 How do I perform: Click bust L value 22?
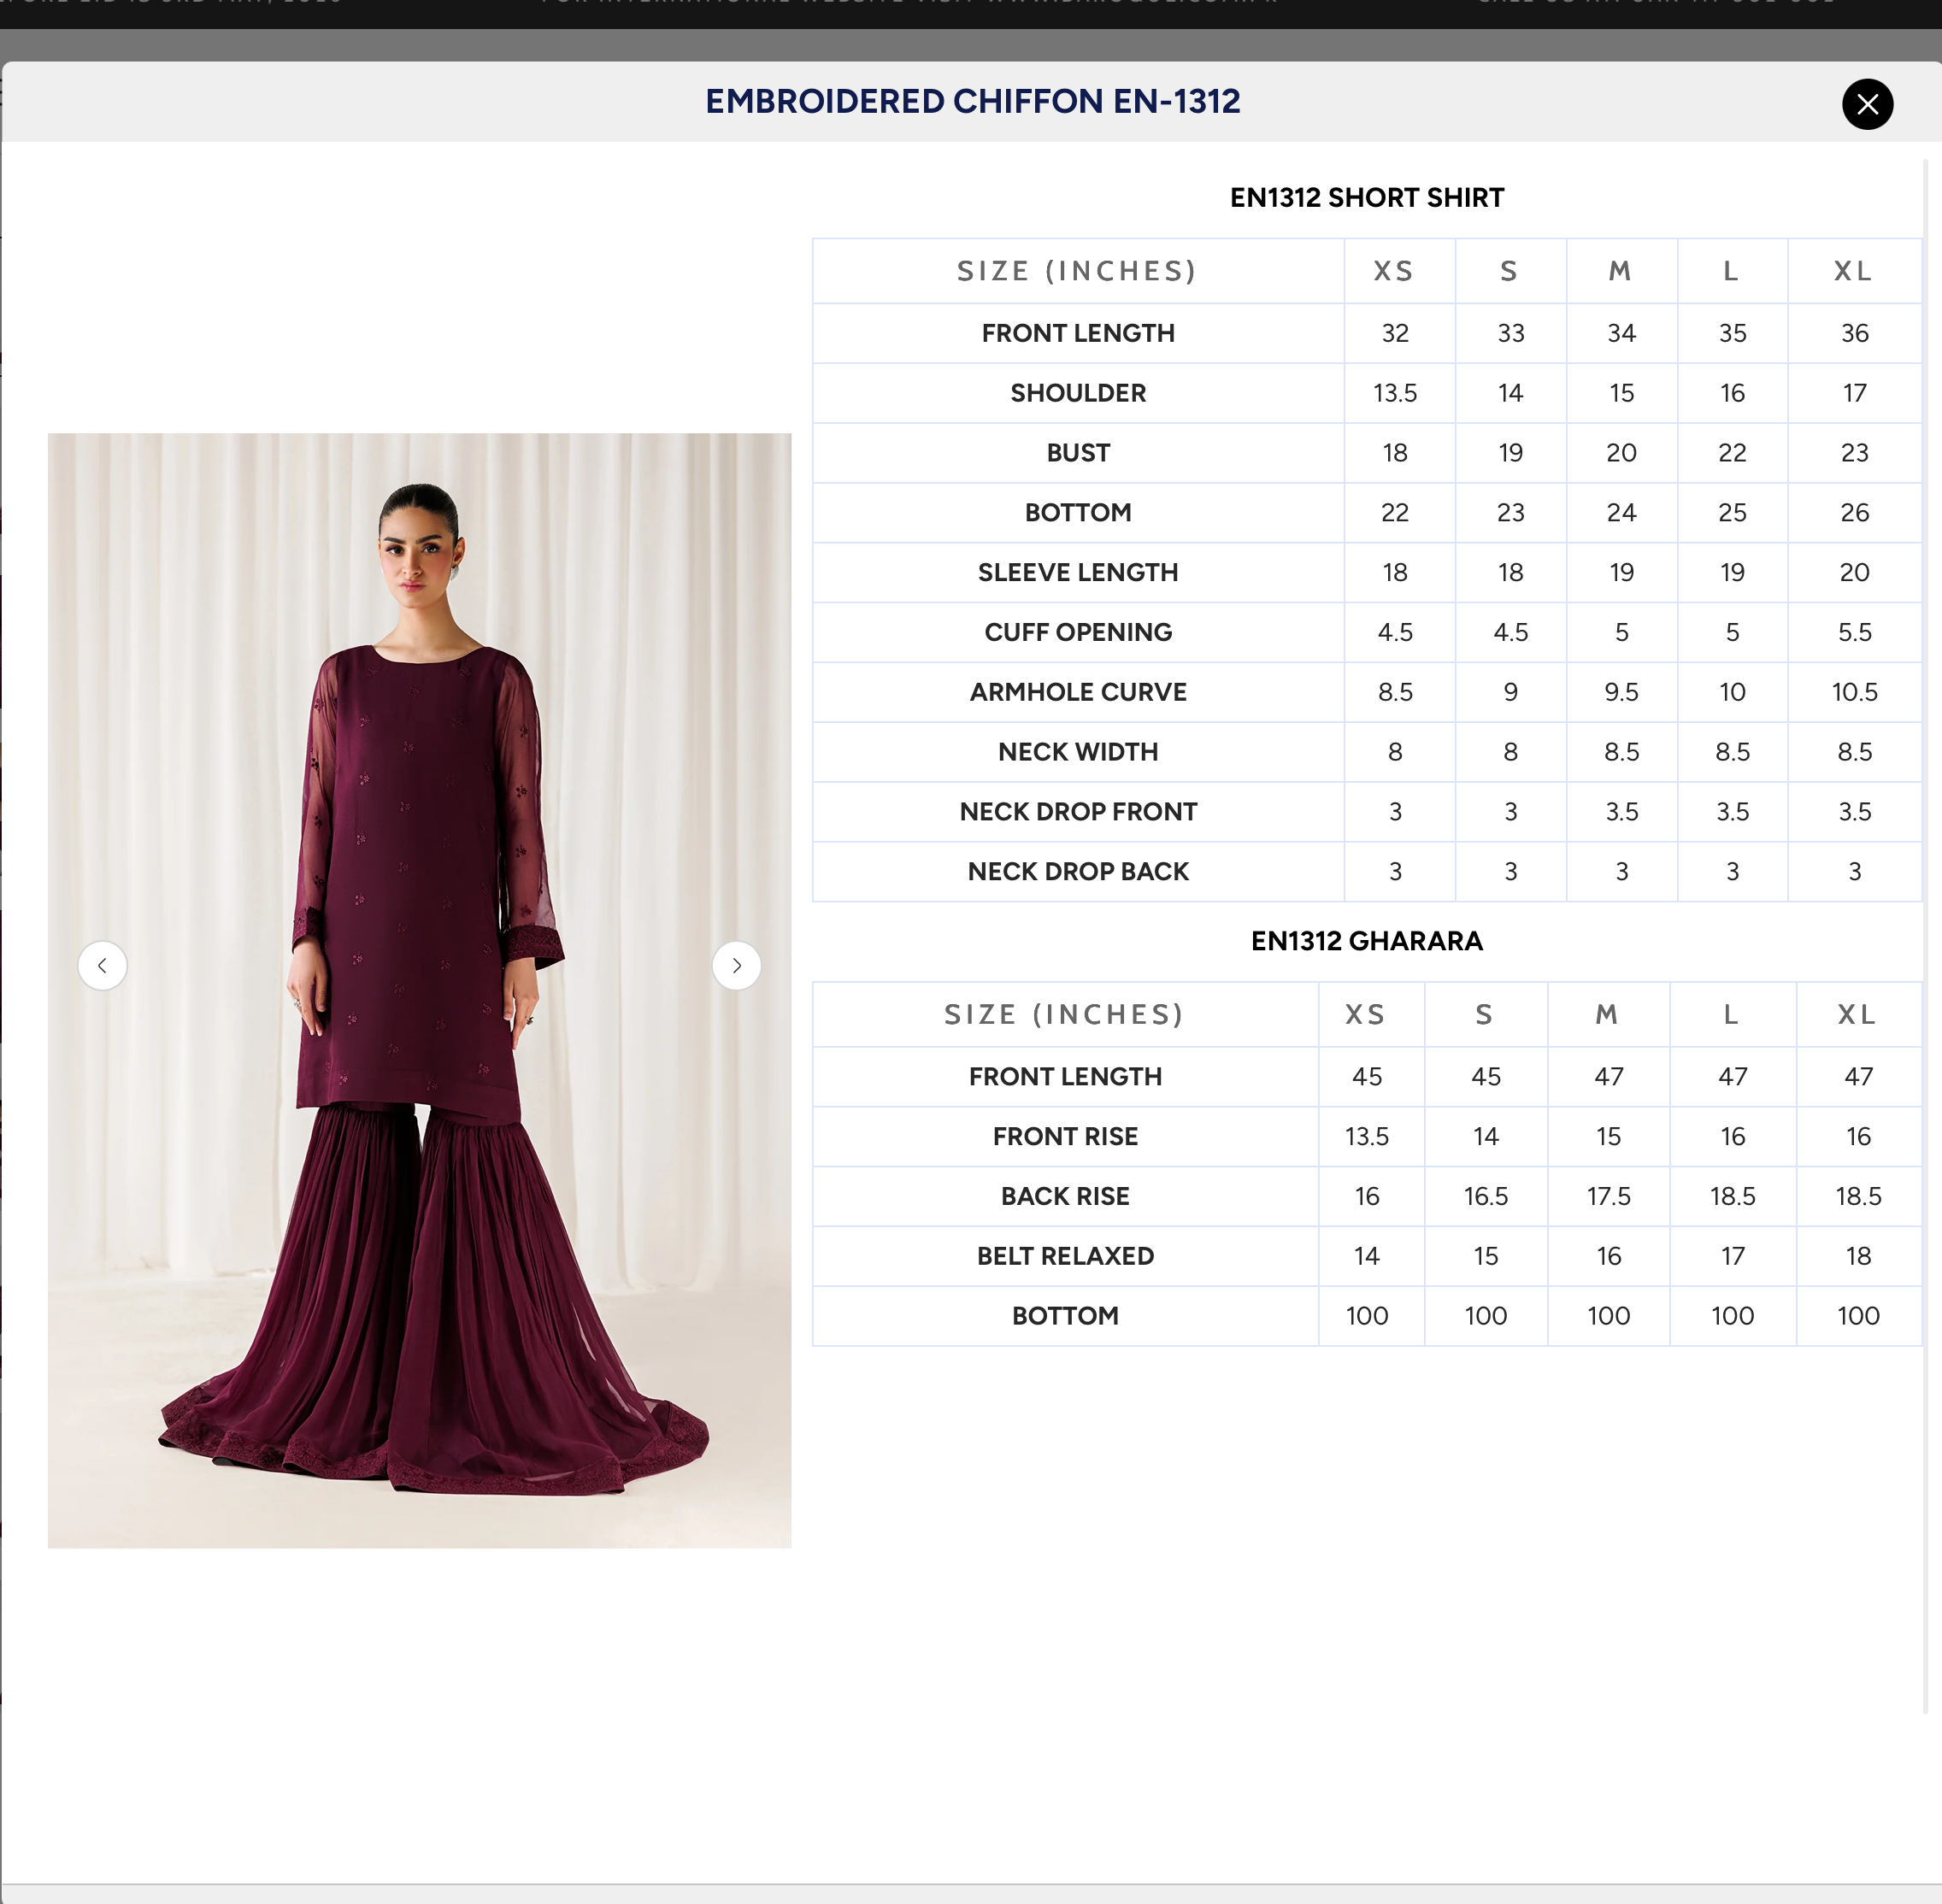1732,453
